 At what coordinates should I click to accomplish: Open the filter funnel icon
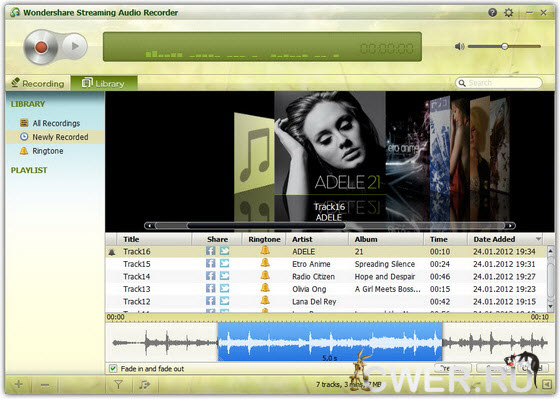[118, 384]
